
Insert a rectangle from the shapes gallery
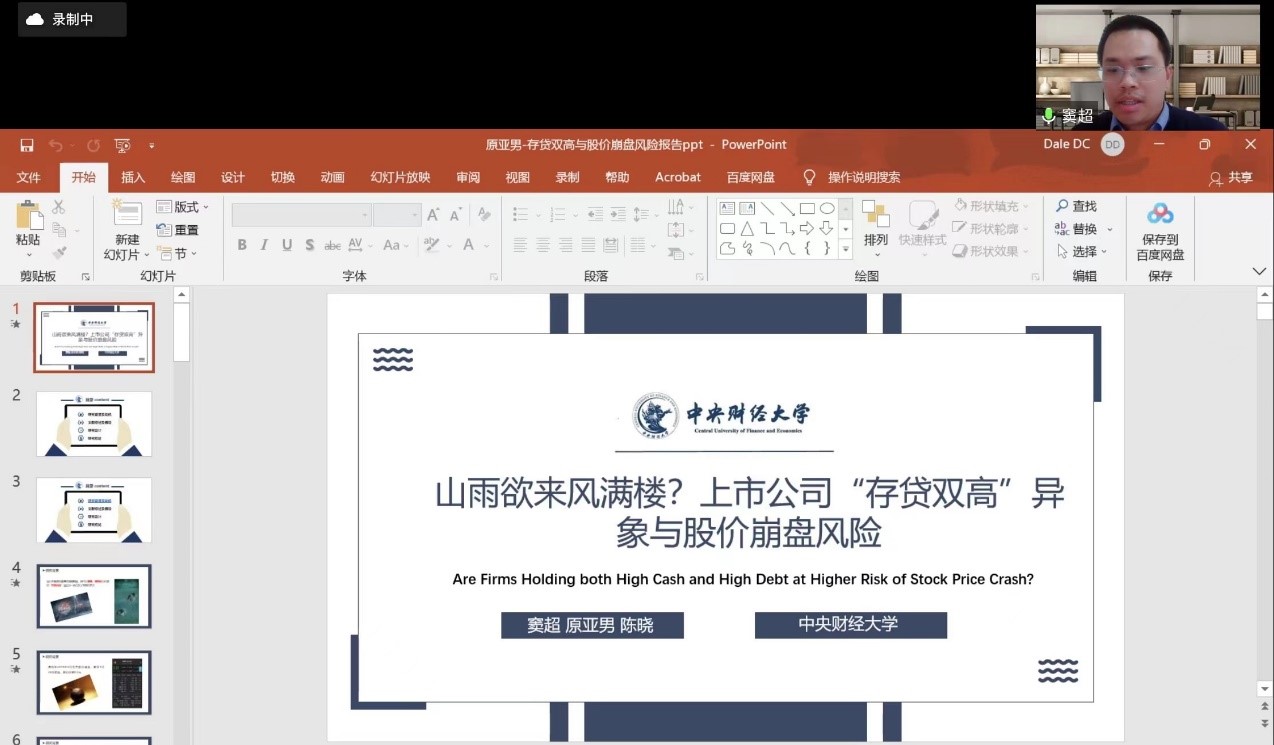point(809,207)
